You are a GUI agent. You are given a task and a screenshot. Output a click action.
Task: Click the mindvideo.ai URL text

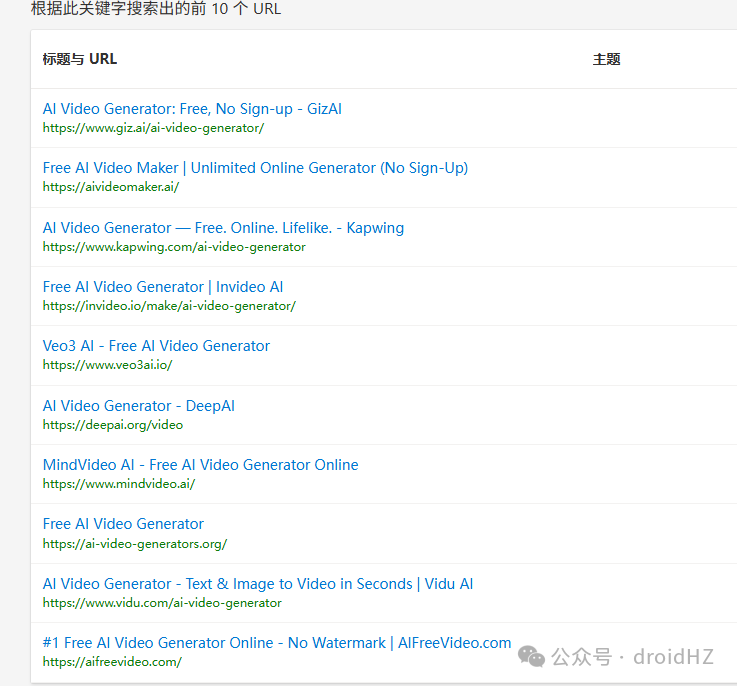[x=119, y=484]
